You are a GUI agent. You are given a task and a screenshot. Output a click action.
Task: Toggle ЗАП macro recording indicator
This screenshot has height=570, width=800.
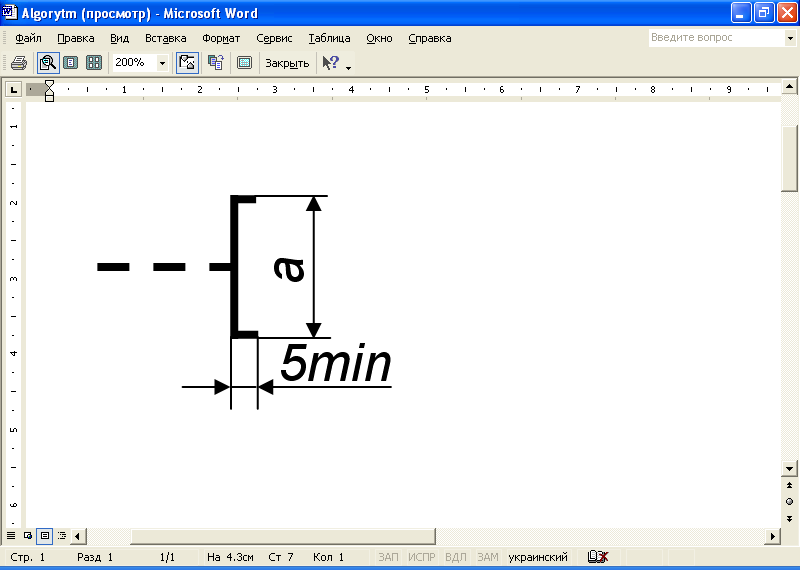[388, 557]
